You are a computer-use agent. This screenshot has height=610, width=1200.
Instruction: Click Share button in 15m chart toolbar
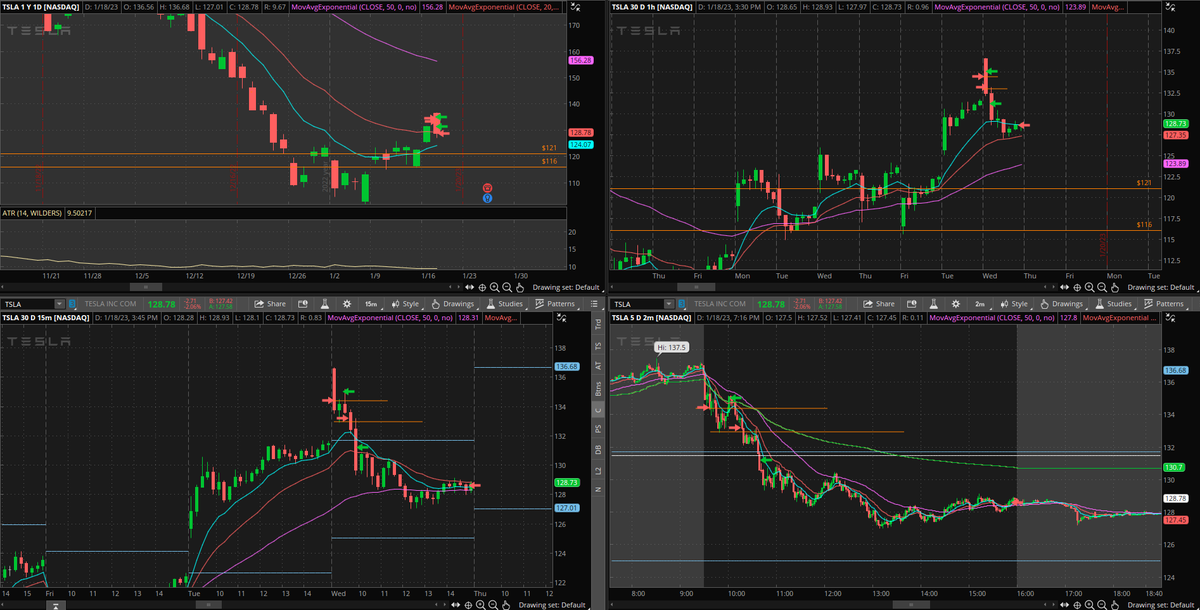click(x=270, y=303)
